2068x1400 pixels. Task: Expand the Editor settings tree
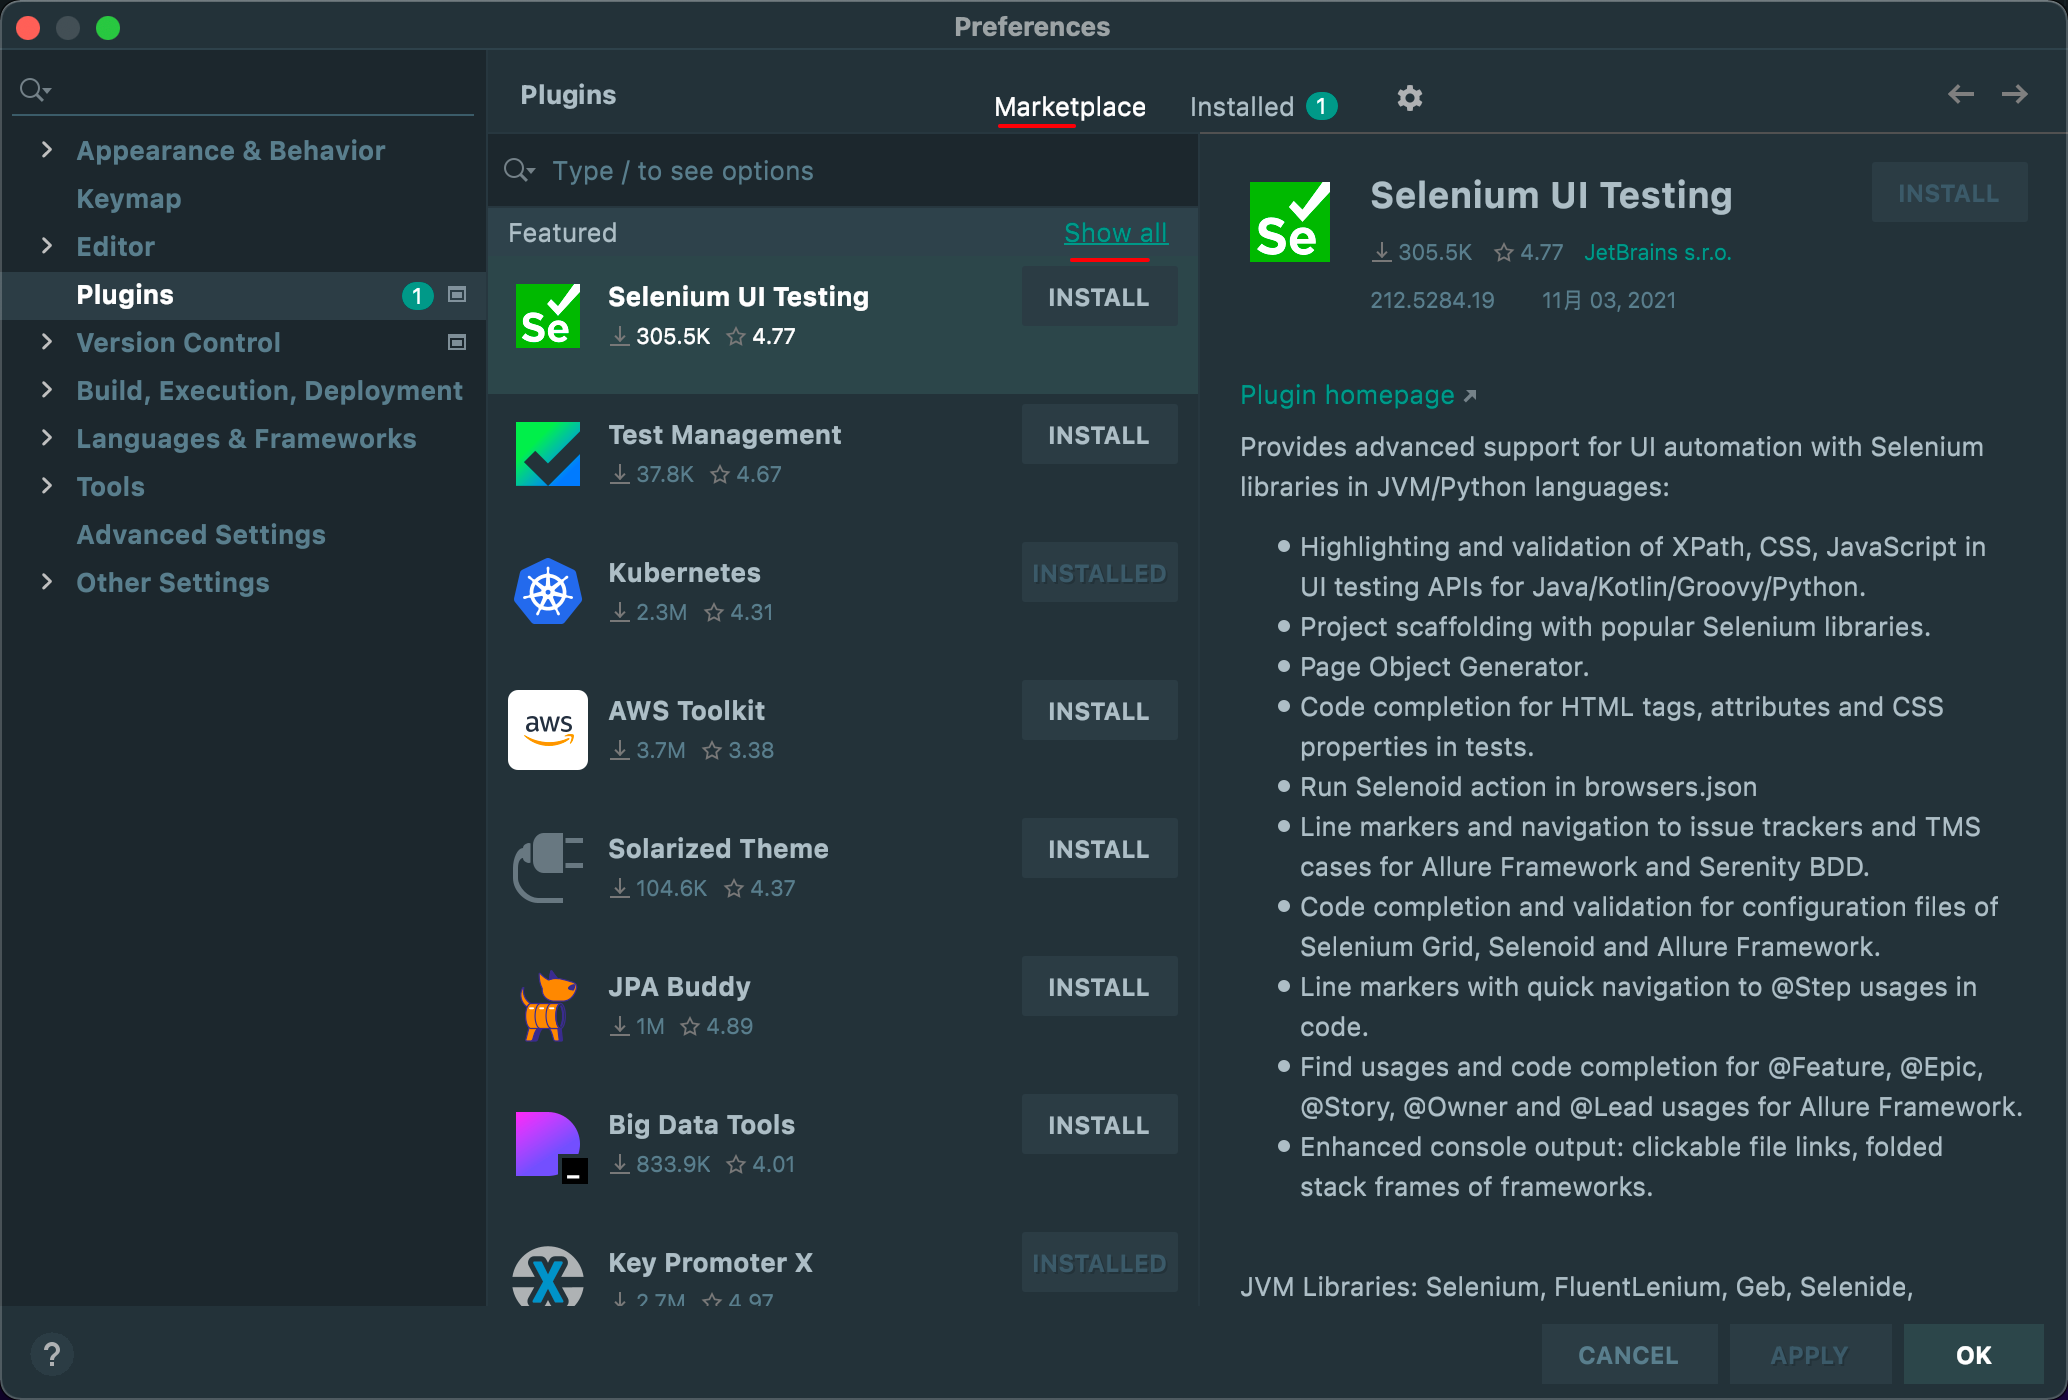(x=46, y=246)
